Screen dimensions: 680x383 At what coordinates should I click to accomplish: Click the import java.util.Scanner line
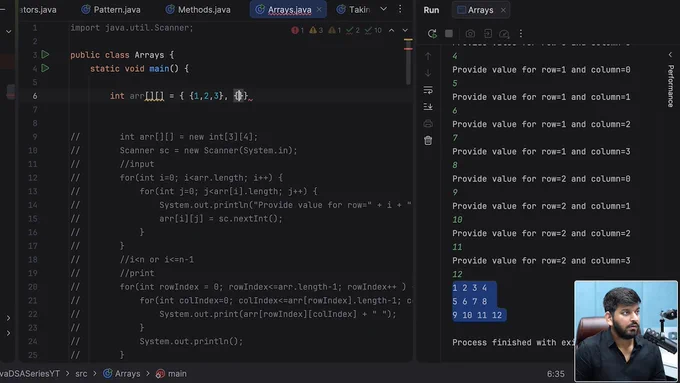click(x=132, y=28)
